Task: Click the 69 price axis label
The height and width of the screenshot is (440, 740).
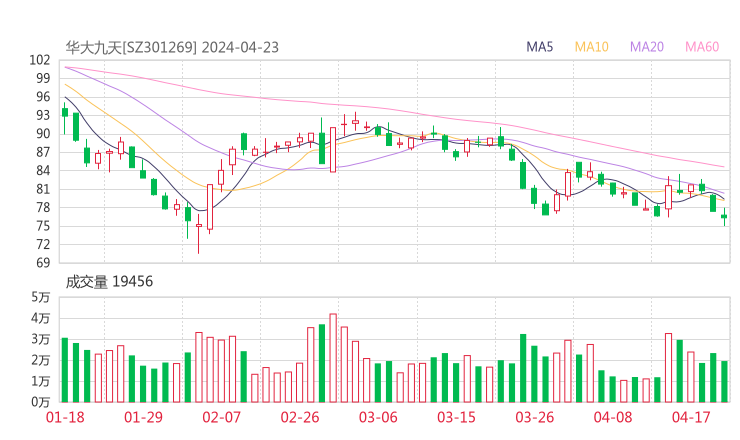Action: pyautogui.click(x=43, y=262)
